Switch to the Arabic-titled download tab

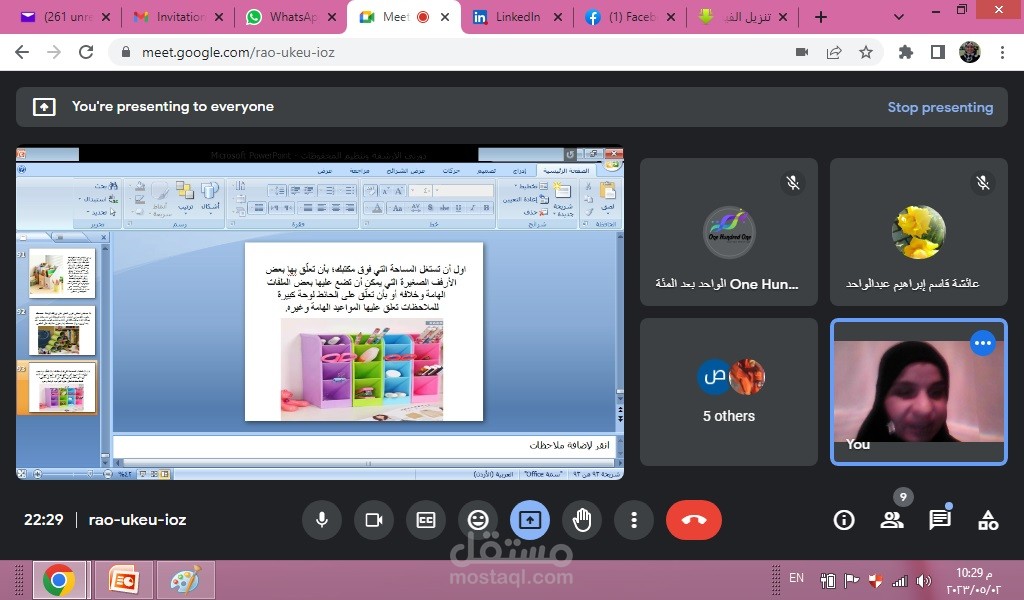coord(743,17)
